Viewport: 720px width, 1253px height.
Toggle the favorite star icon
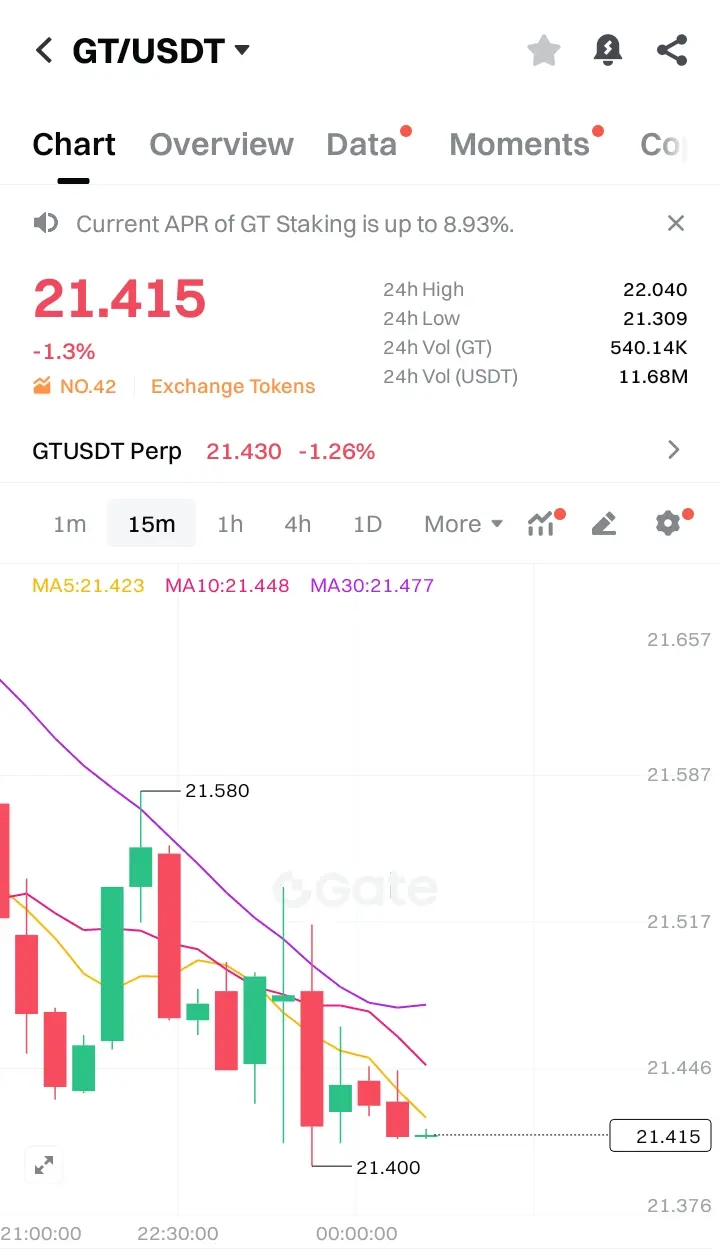click(x=543, y=50)
